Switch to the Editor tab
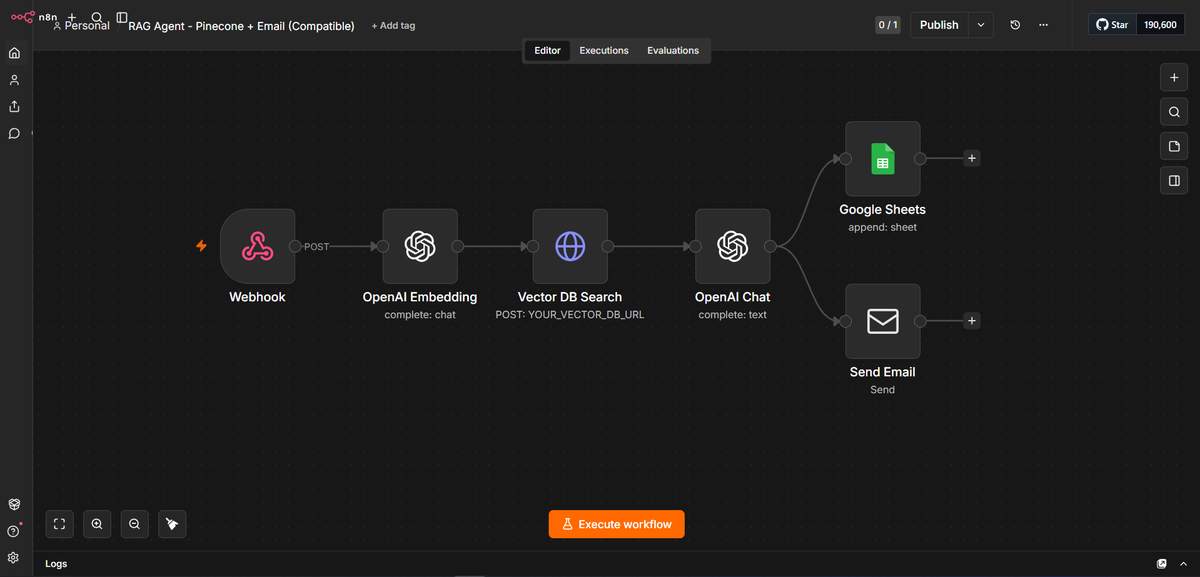Screen dimensions: 1200x577 [x=548, y=50]
